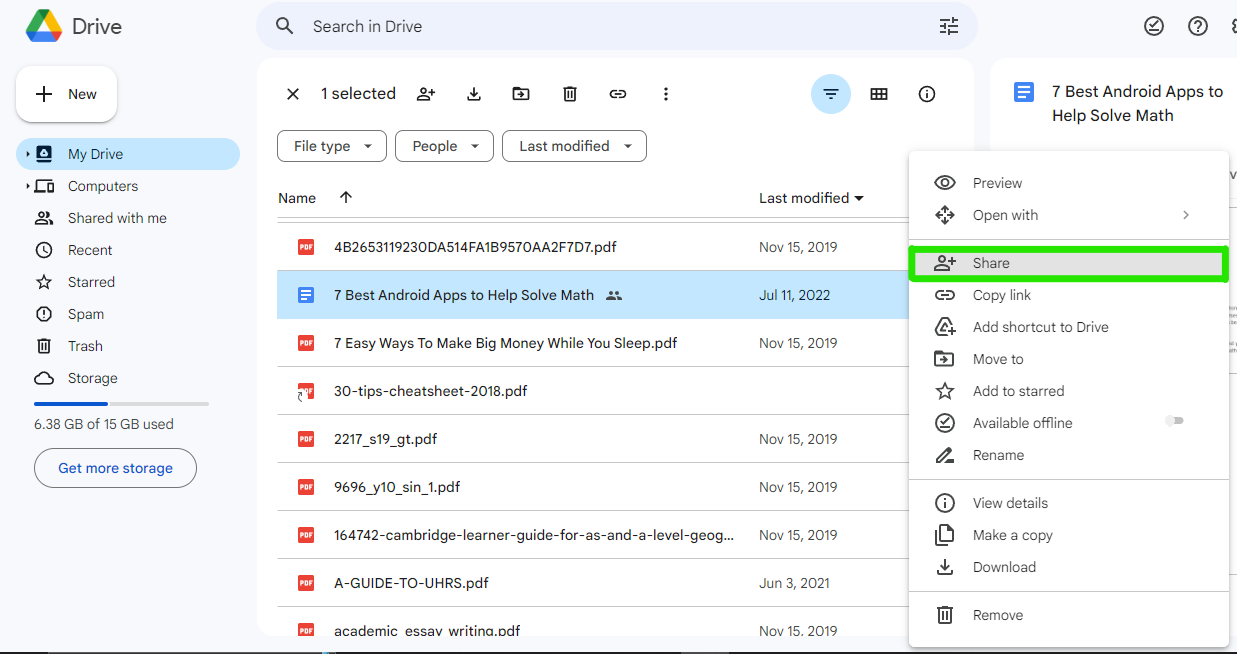1237x654 pixels.
Task: Click Get more storage button
Action: click(x=115, y=468)
